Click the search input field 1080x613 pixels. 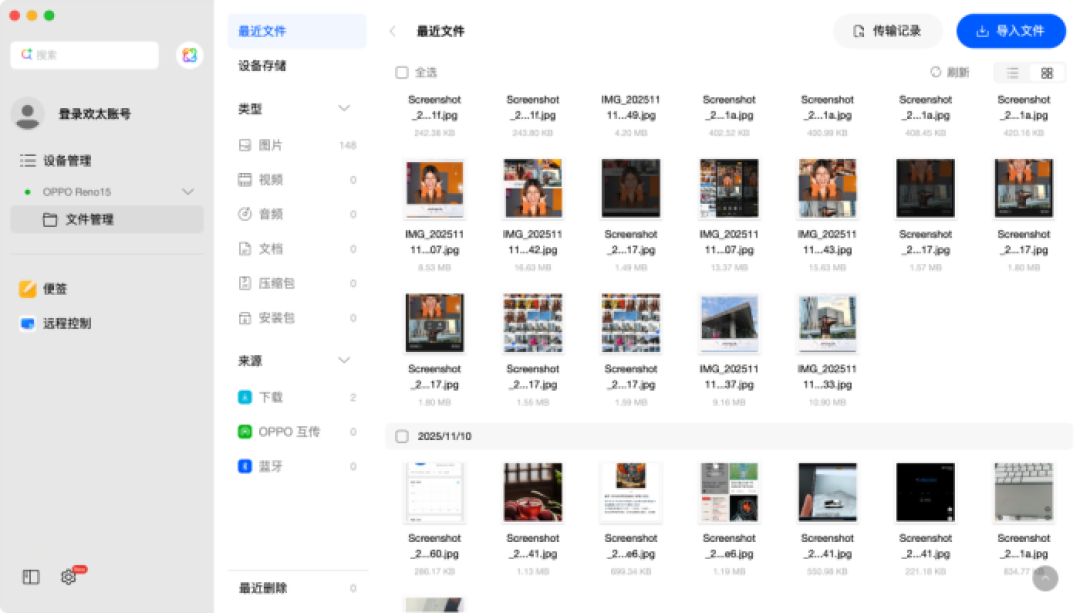pos(85,55)
